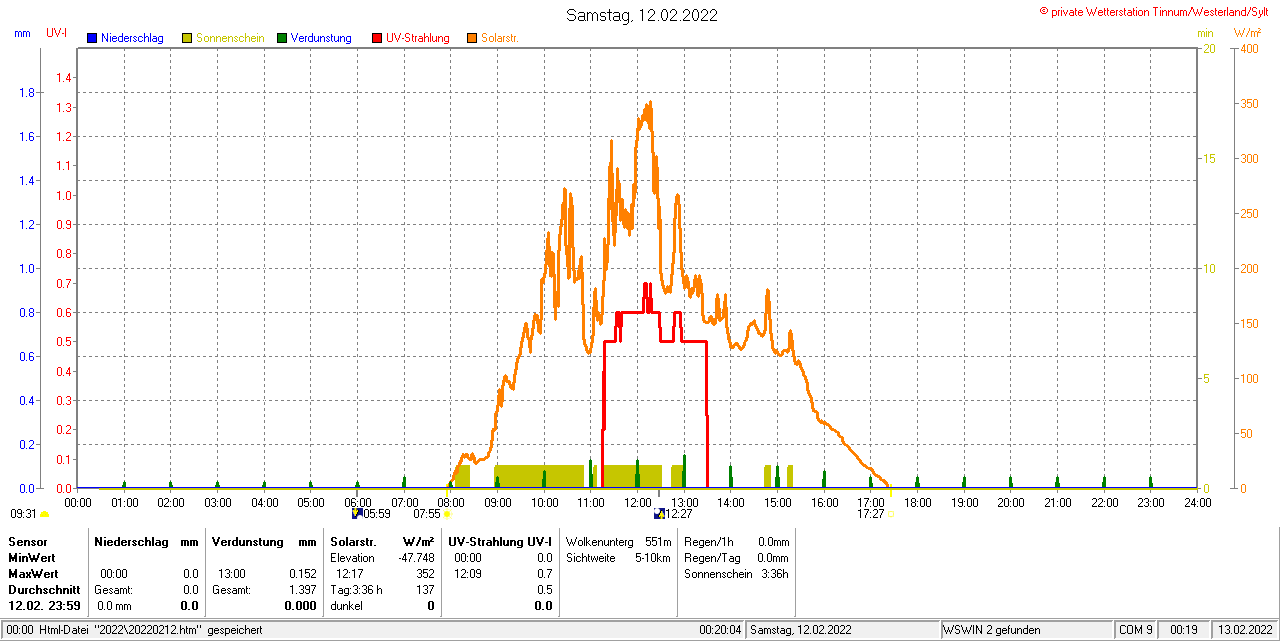Select the UV-Strahlung legend label
This screenshot has height=641, width=1280.
click(x=418, y=38)
